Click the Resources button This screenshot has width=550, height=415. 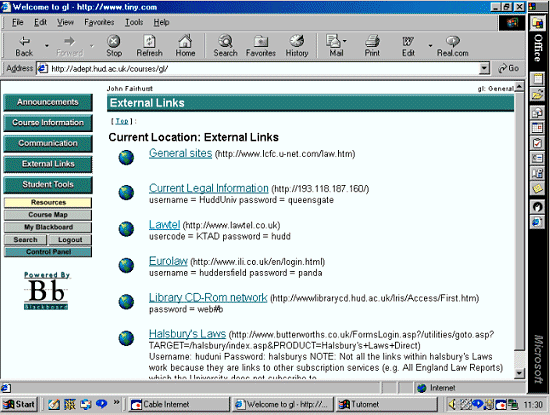pyautogui.click(x=48, y=202)
